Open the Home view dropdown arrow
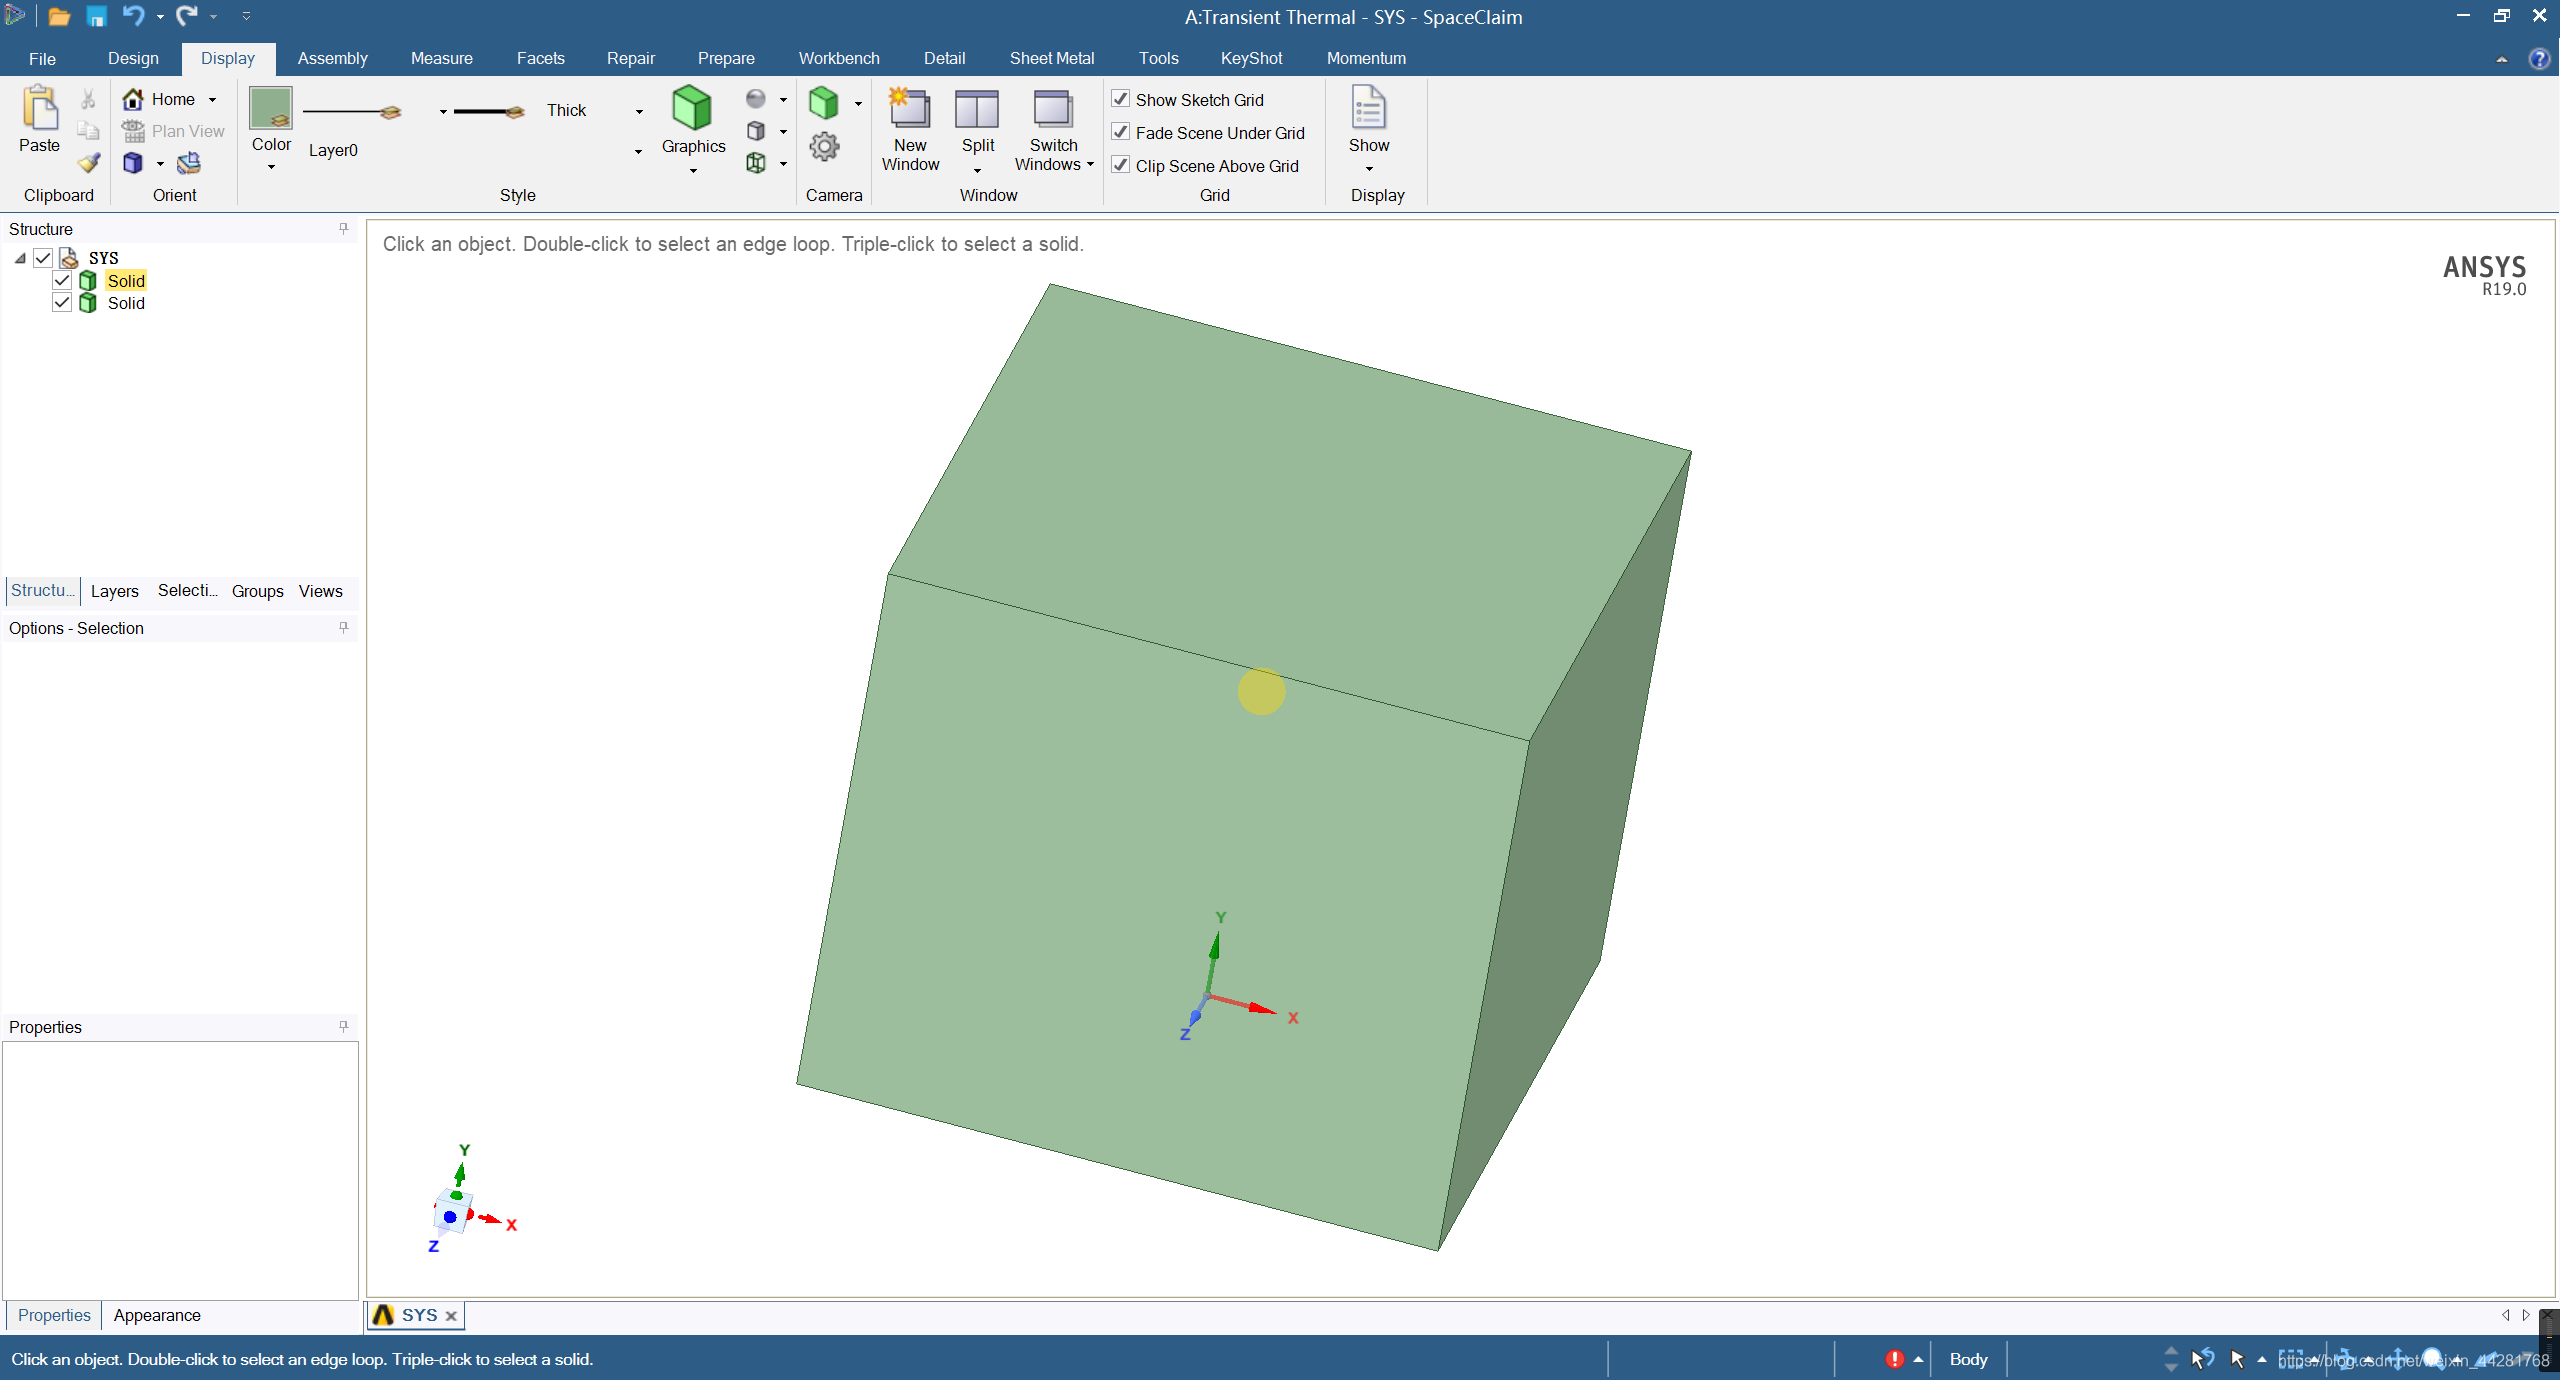Viewport: 2560px width, 1380px height. [x=213, y=100]
